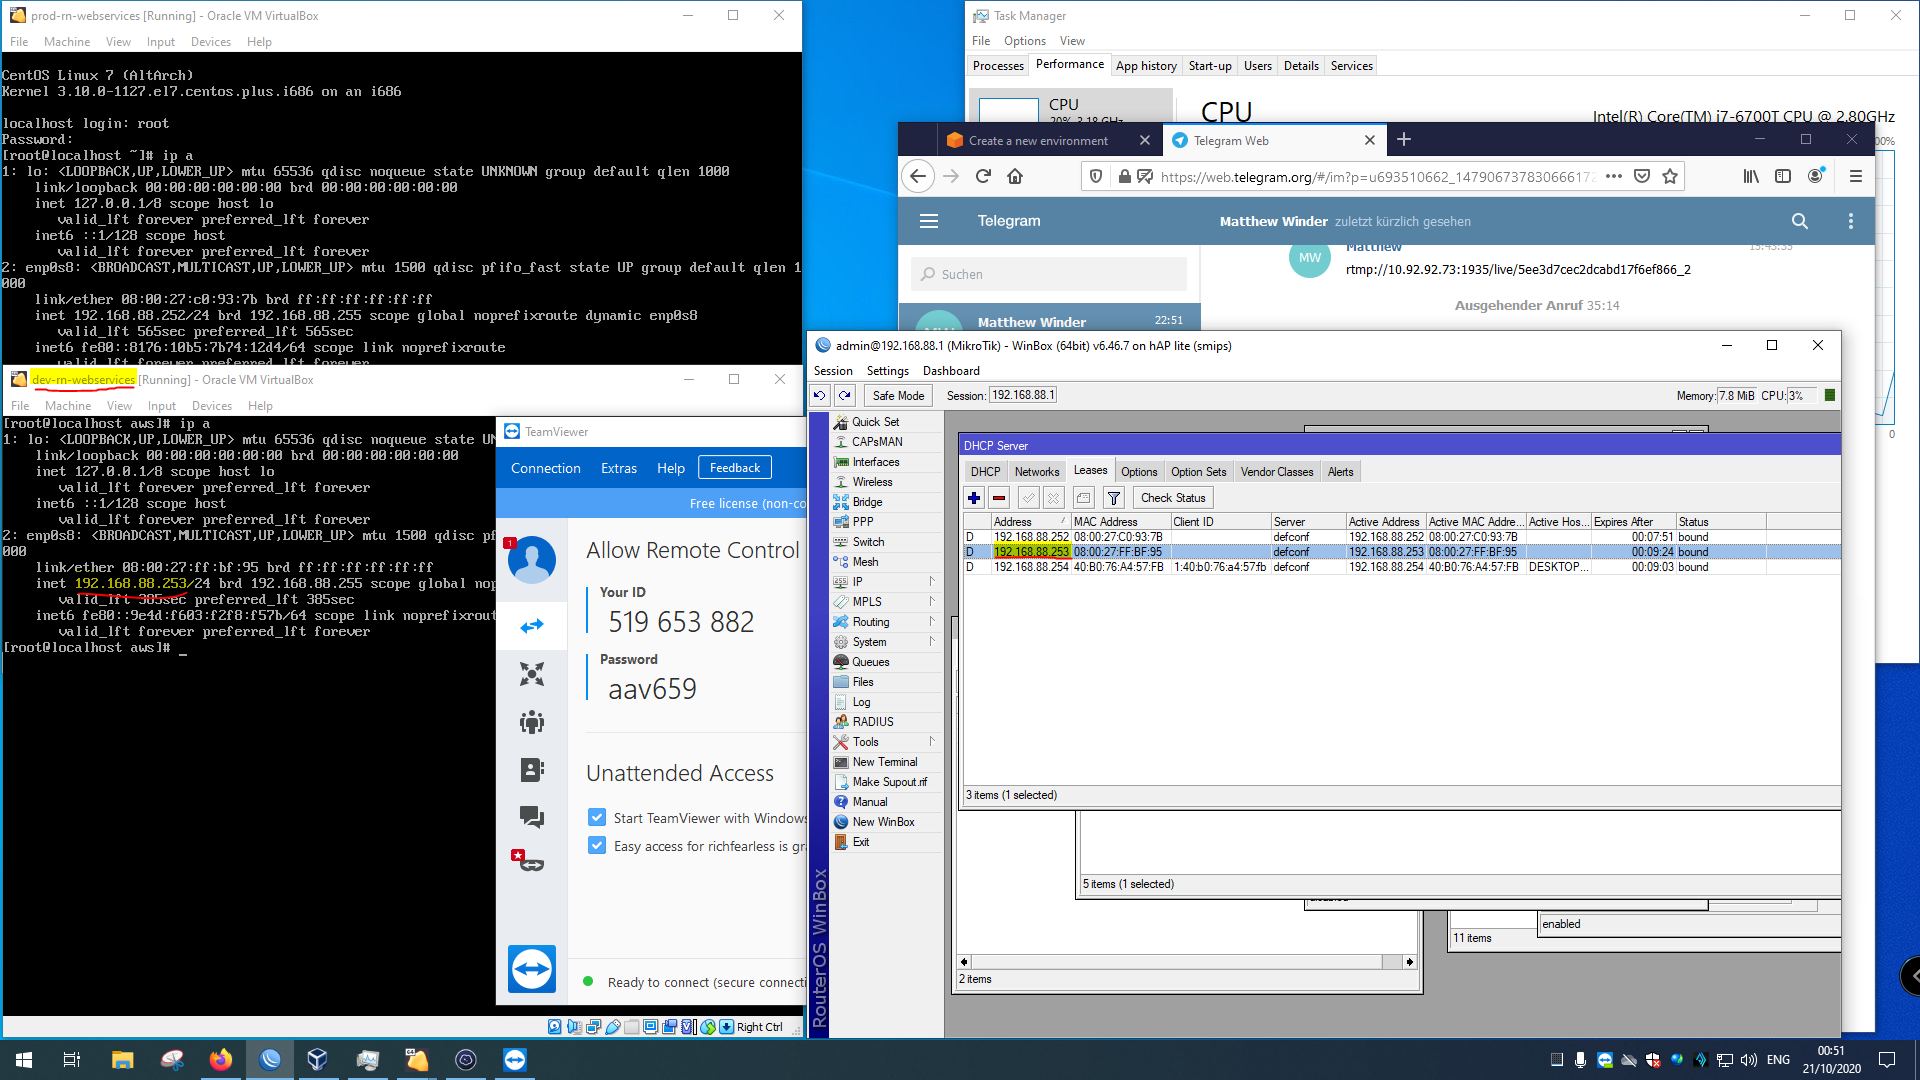Click the Telegram Suchen search field

click(x=1050, y=274)
